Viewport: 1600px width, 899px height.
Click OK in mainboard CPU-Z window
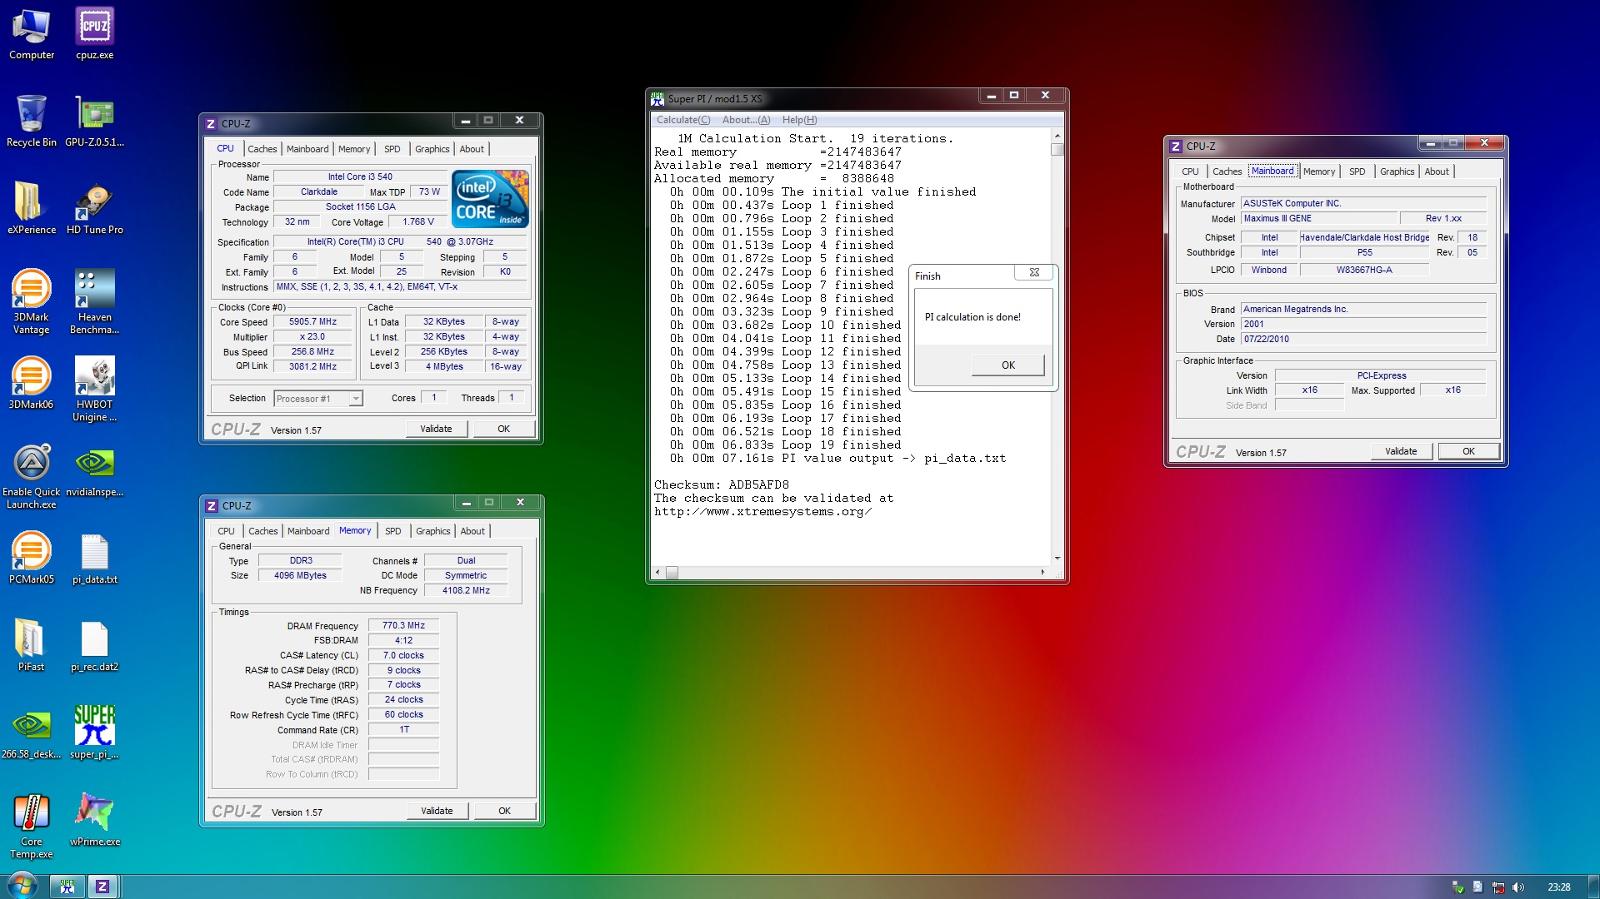1468,451
